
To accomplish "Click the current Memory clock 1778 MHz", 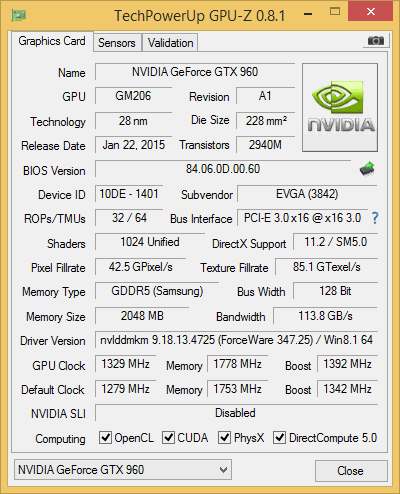I will click(x=237, y=364).
